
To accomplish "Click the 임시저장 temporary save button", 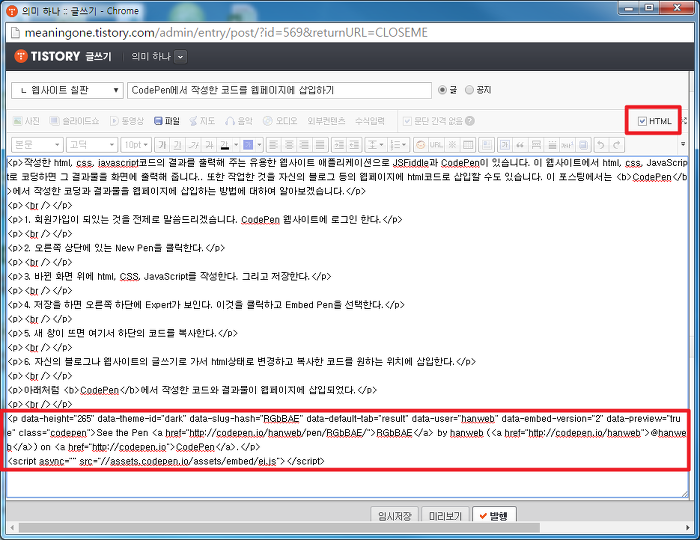I will [x=394, y=515].
